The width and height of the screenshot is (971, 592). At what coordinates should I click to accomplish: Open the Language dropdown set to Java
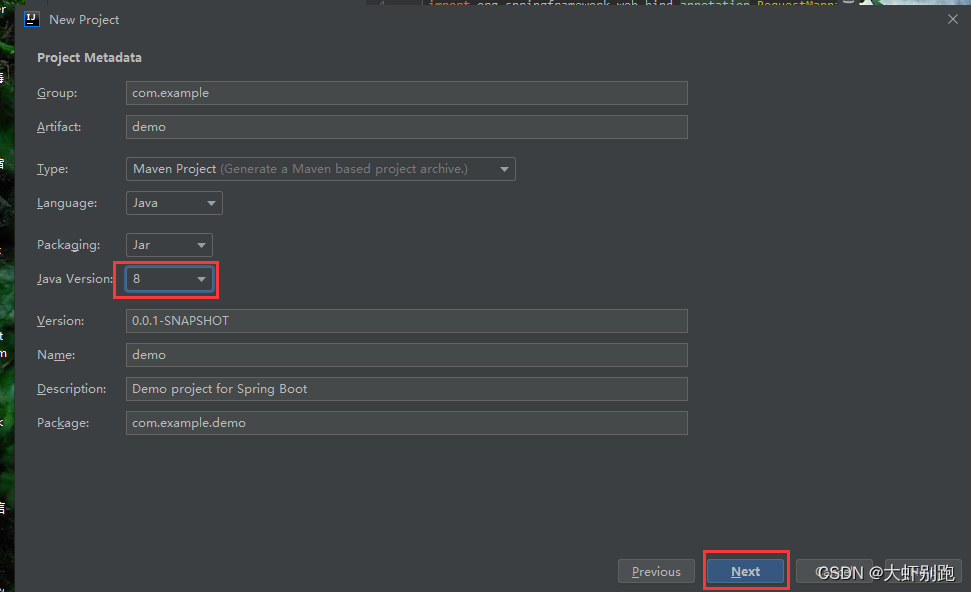(174, 203)
